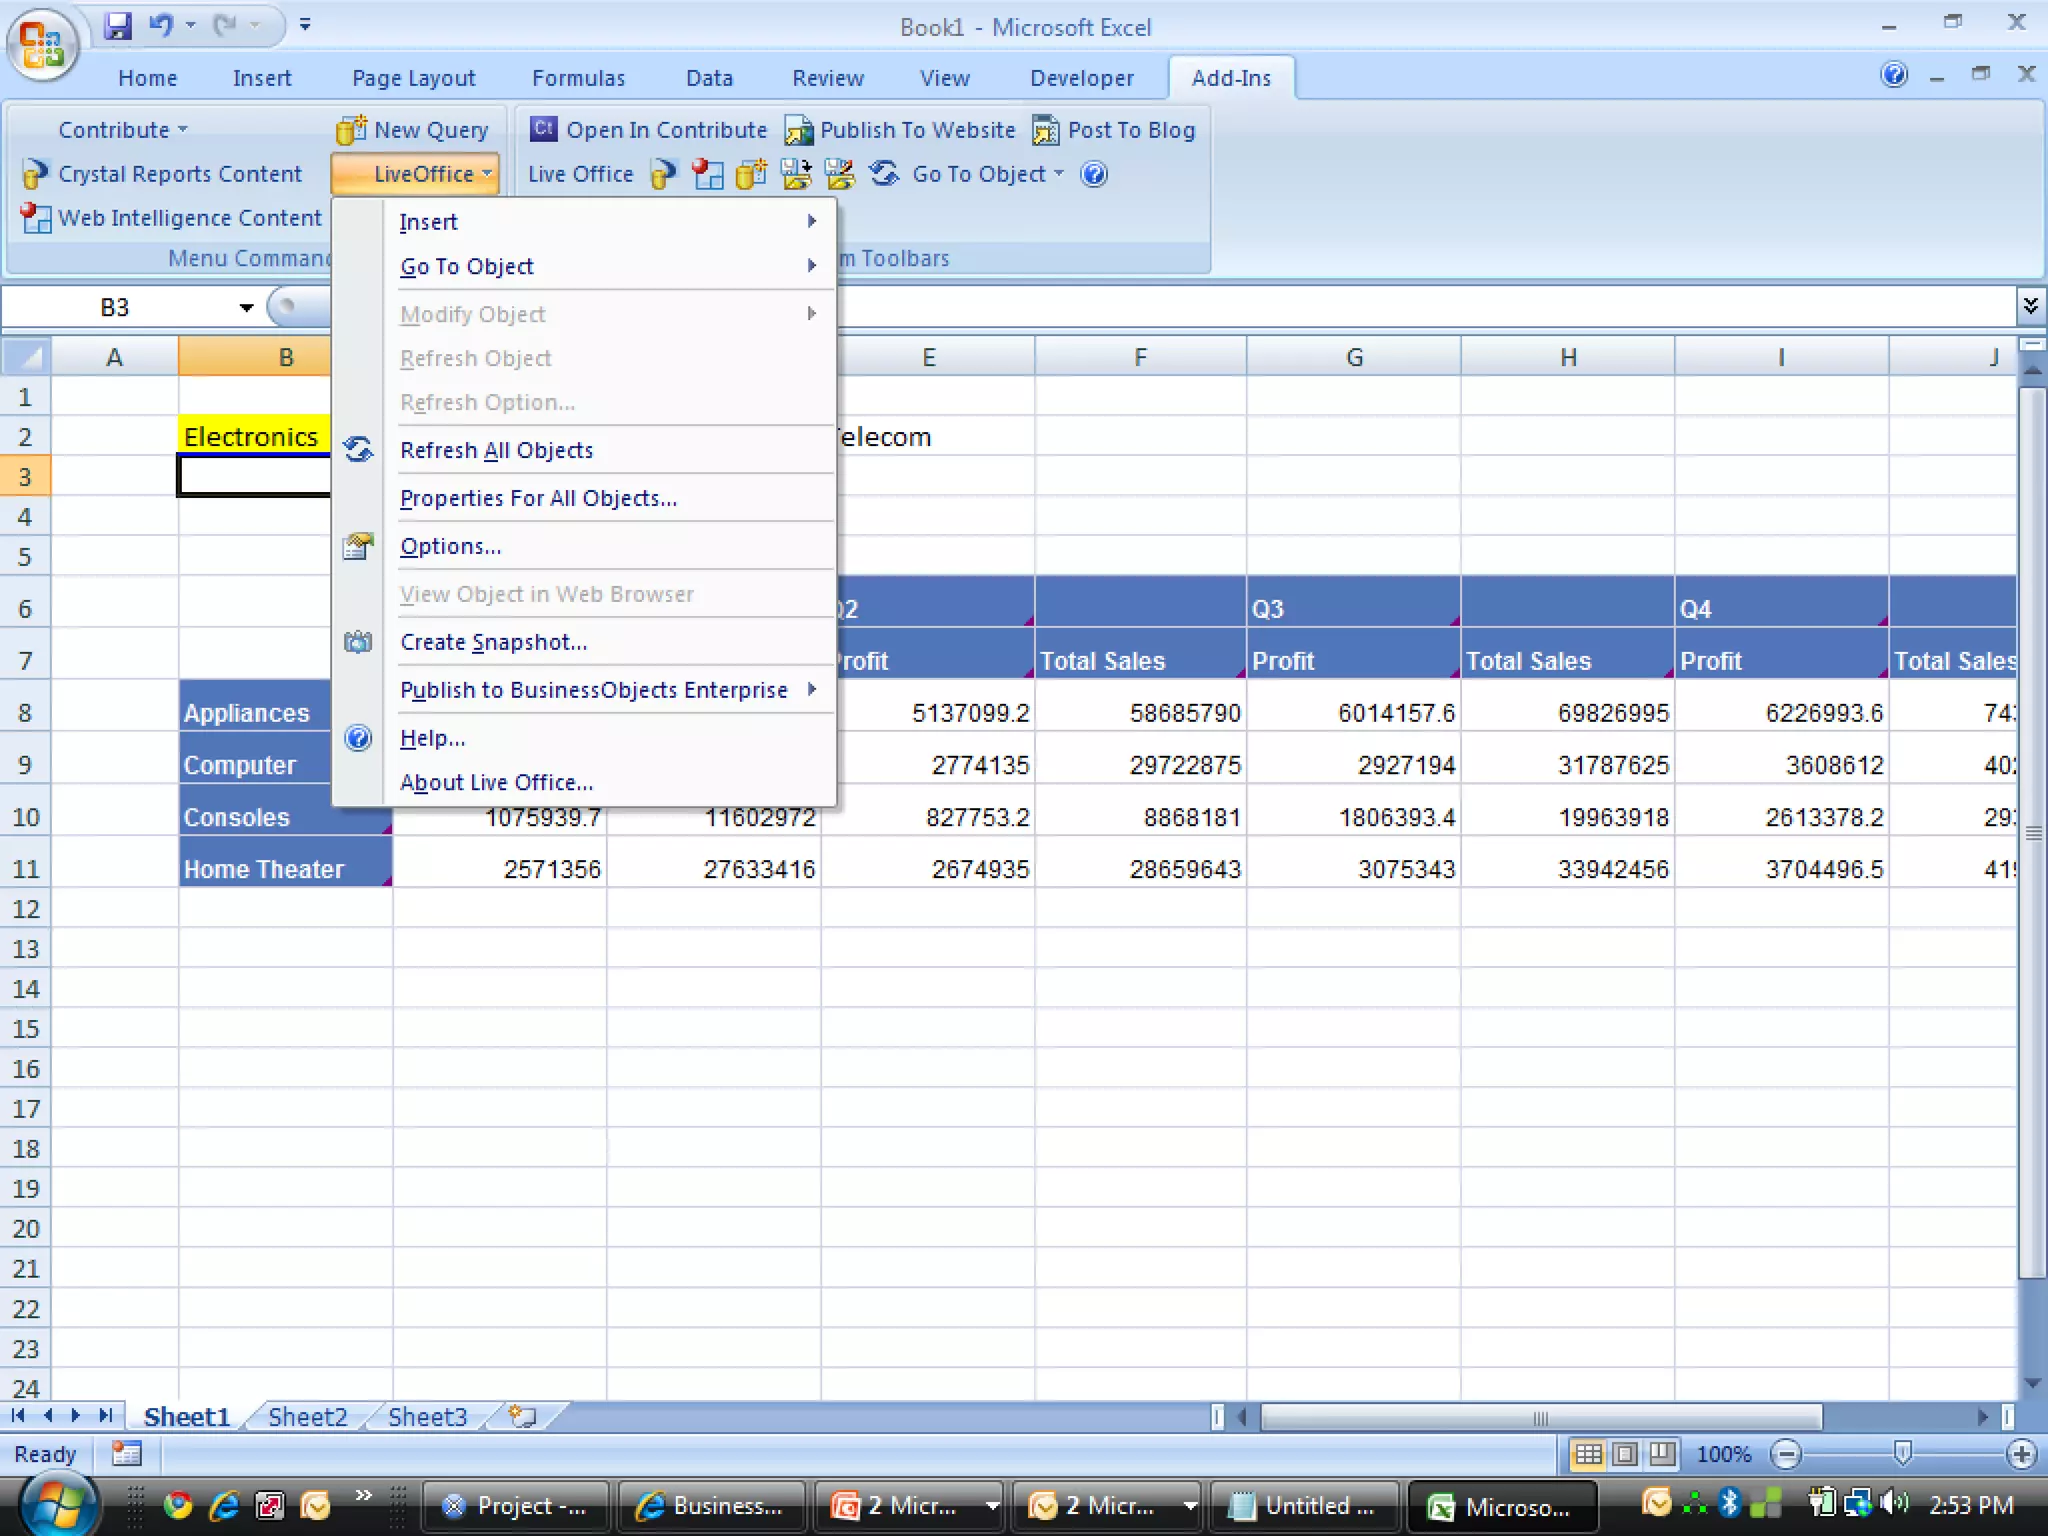The height and width of the screenshot is (1536, 2048).
Task: Open Customize Quick Access Toolbar arrow
Action: (x=305, y=25)
